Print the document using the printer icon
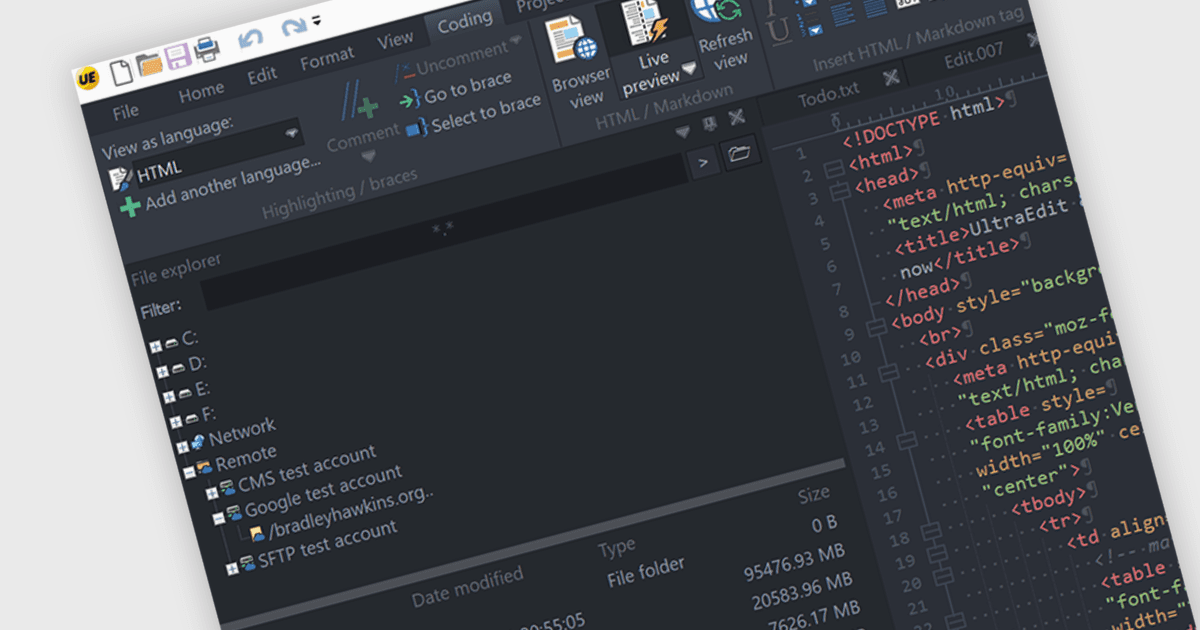Viewport: 1200px width, 630px height. pos(206,48)
